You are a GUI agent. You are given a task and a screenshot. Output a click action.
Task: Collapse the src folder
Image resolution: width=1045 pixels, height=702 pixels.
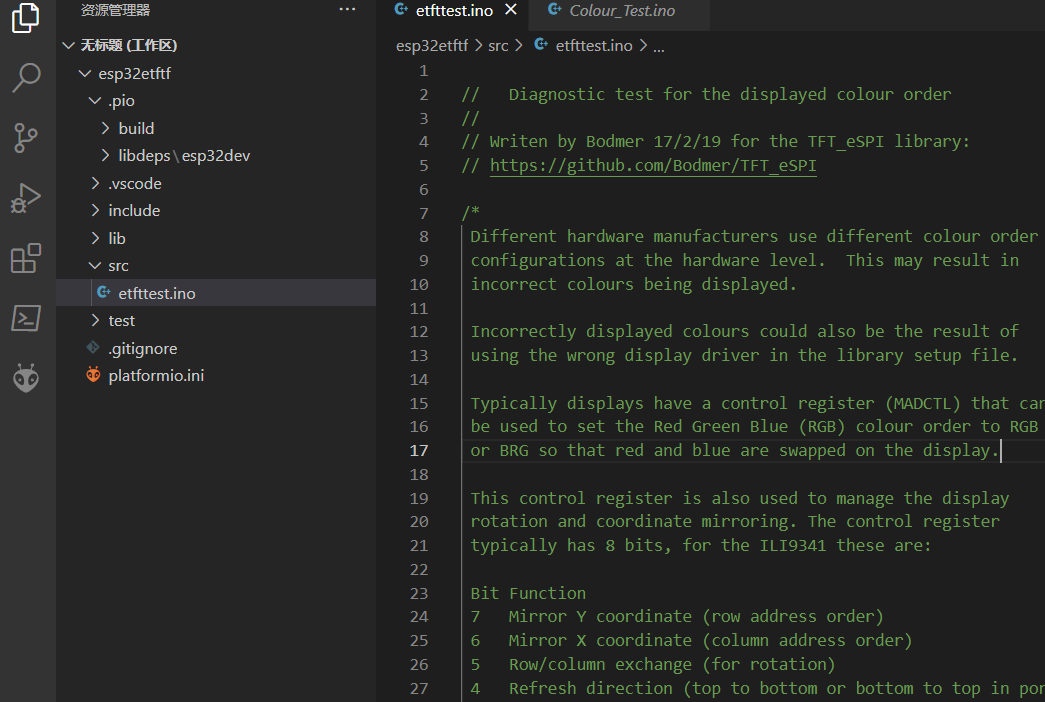(x=118, y=266)
